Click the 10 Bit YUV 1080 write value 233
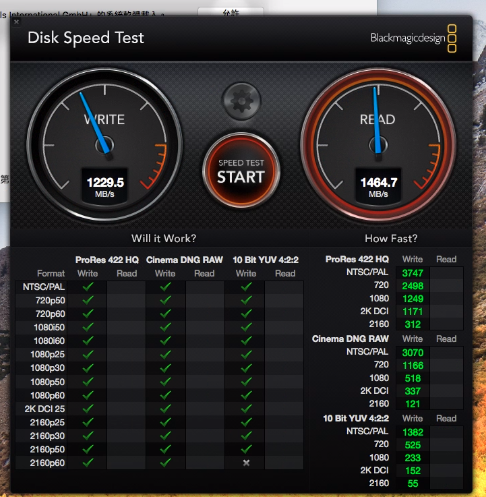 click(413, 458)
